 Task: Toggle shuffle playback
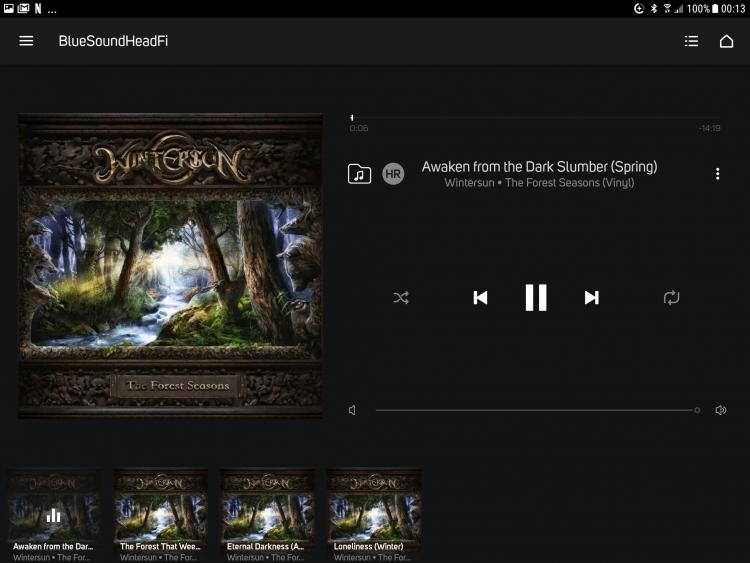[401, 298]
